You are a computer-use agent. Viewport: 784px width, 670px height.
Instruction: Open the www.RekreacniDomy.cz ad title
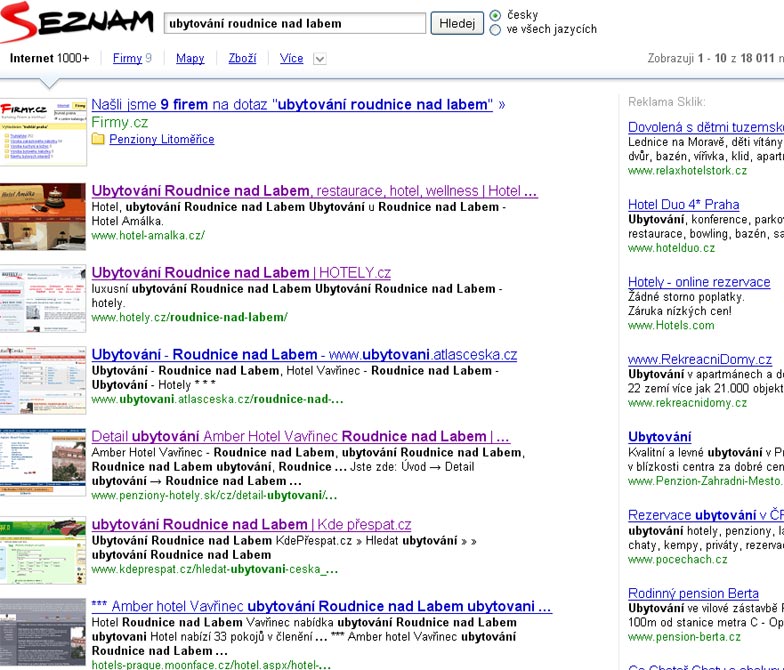coord(700,360)
